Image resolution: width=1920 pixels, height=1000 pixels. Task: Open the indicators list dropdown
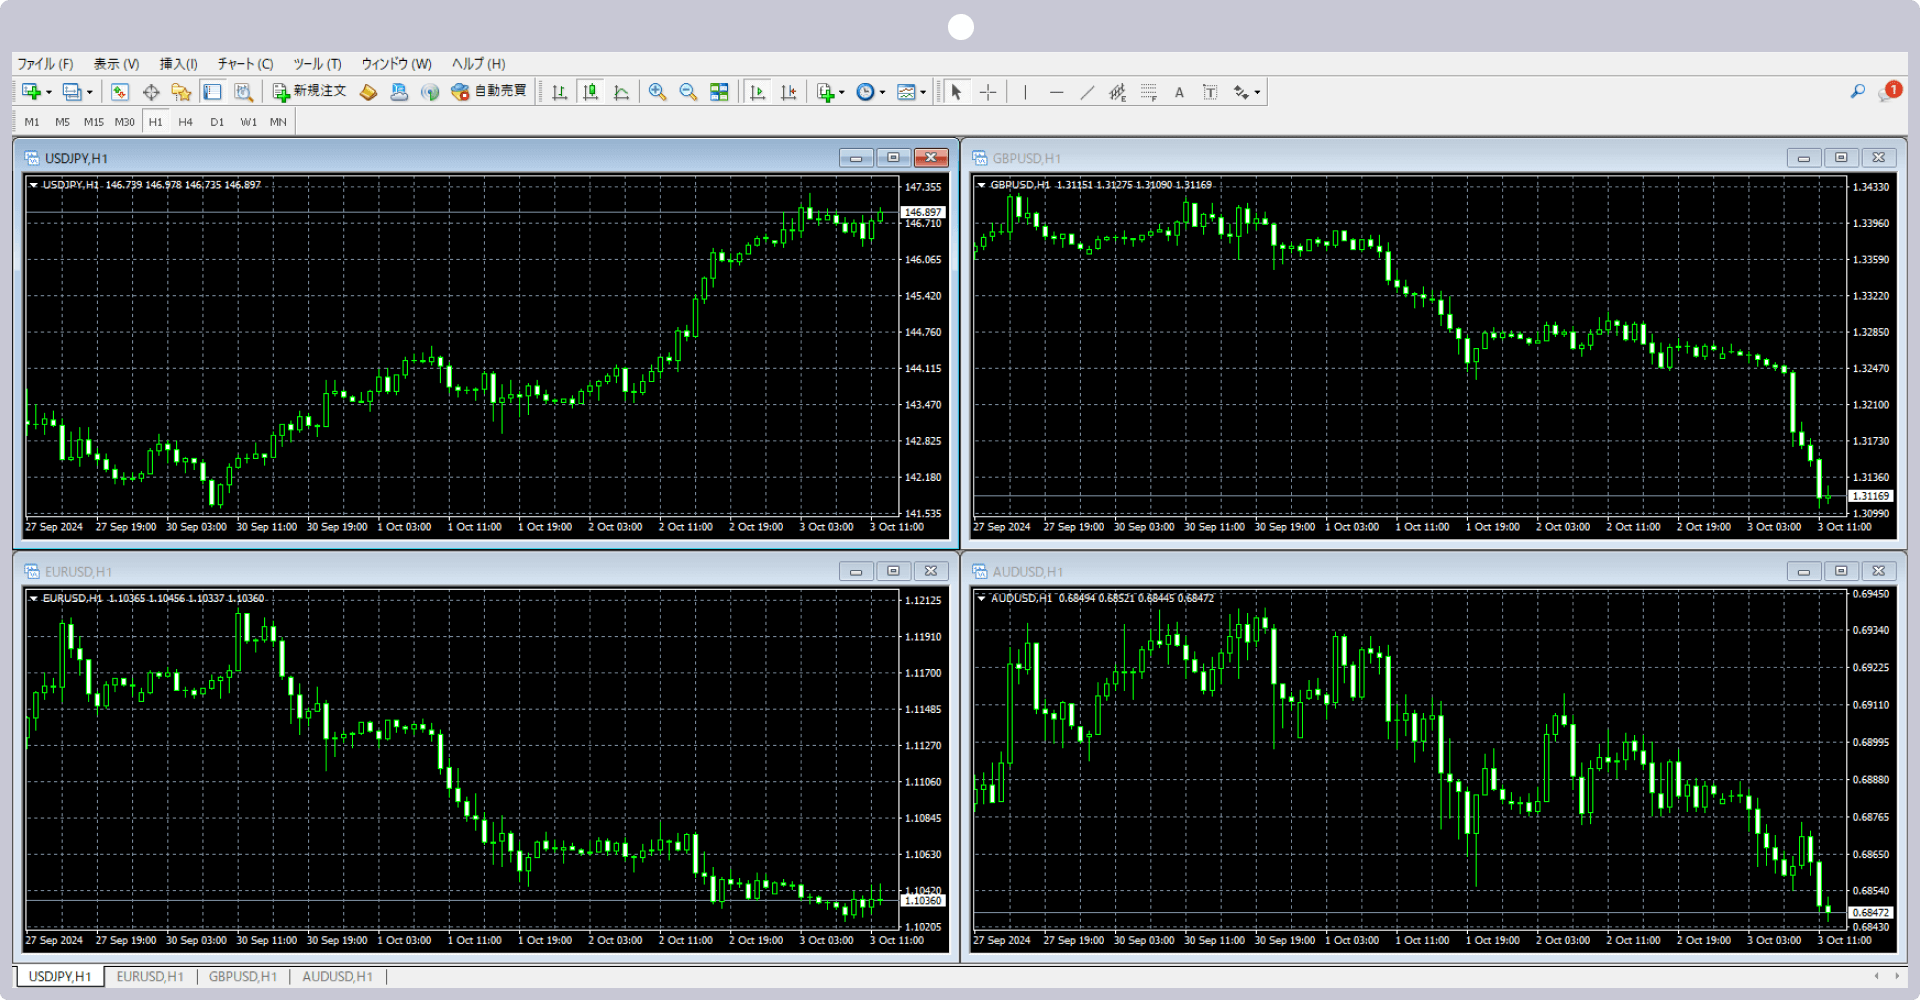tap(841, 92)
